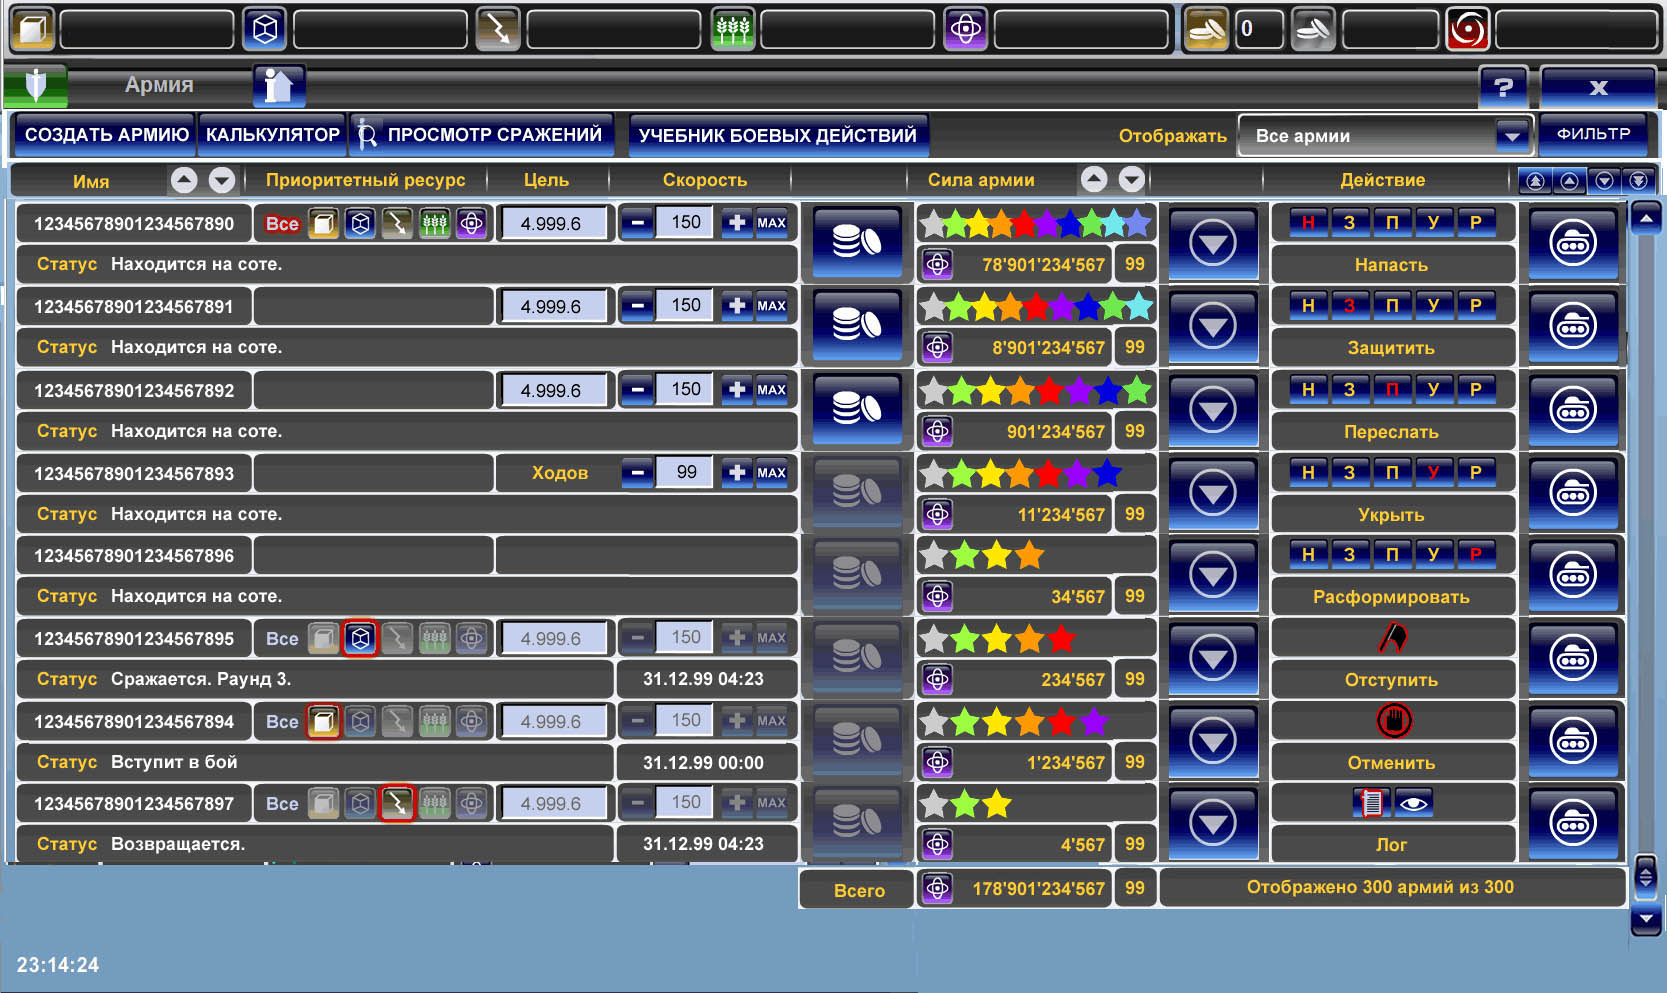Select the Н action mode for army 12345678901234567890
Screen dimensions: 1667x993
[x=1307, y=223]
